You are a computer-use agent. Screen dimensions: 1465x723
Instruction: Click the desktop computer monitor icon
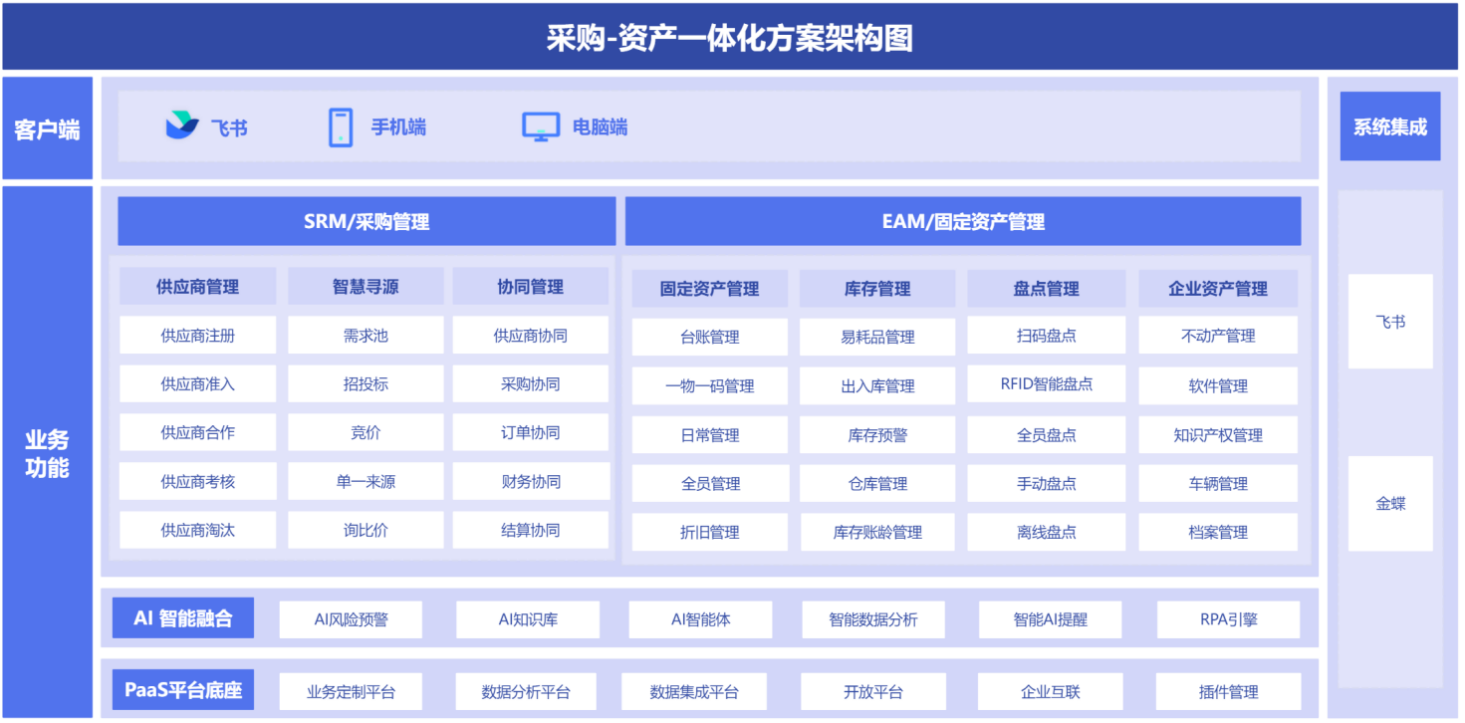[x=540, y=127]
